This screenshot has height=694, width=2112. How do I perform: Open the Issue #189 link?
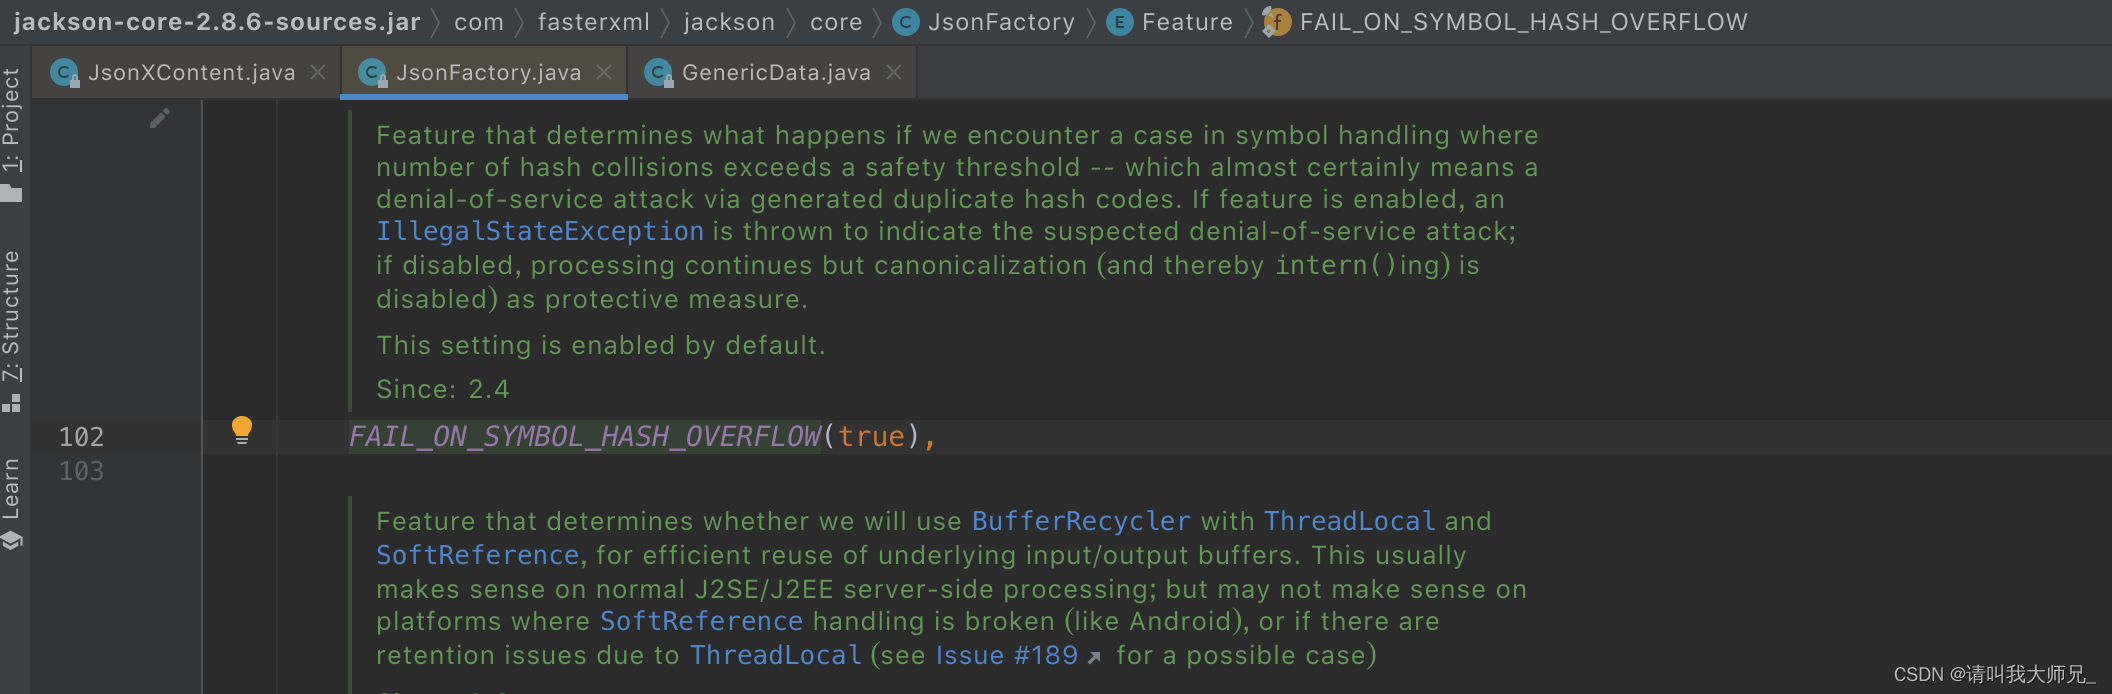[x=1006, y=655]
